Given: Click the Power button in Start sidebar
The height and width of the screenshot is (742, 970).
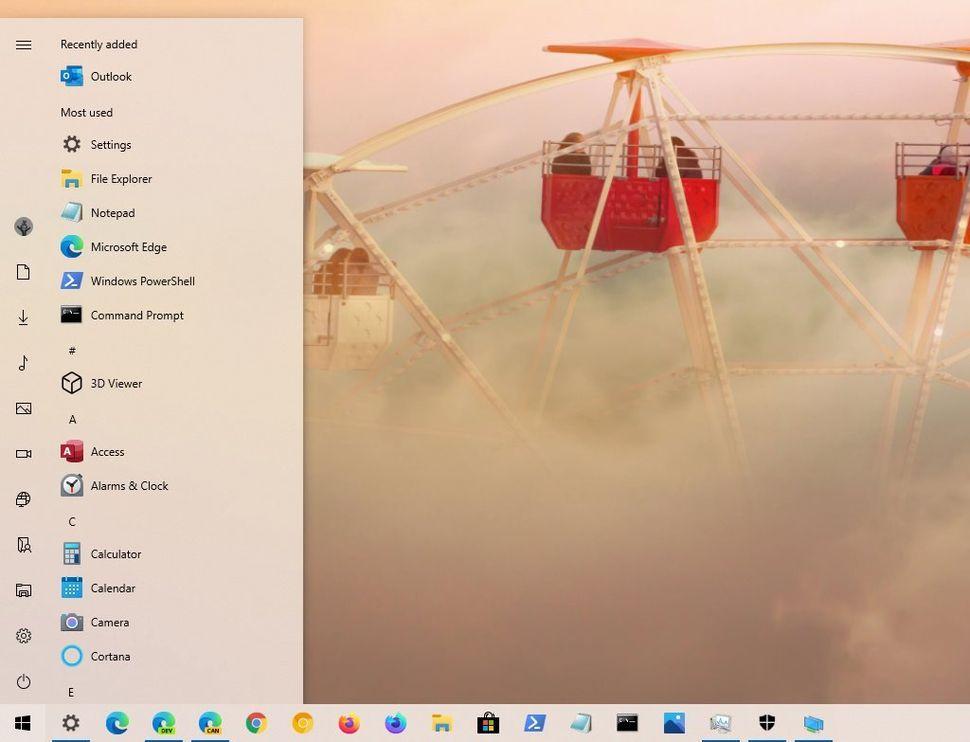Looking at the screenshot, I should (x=24, y=681).
